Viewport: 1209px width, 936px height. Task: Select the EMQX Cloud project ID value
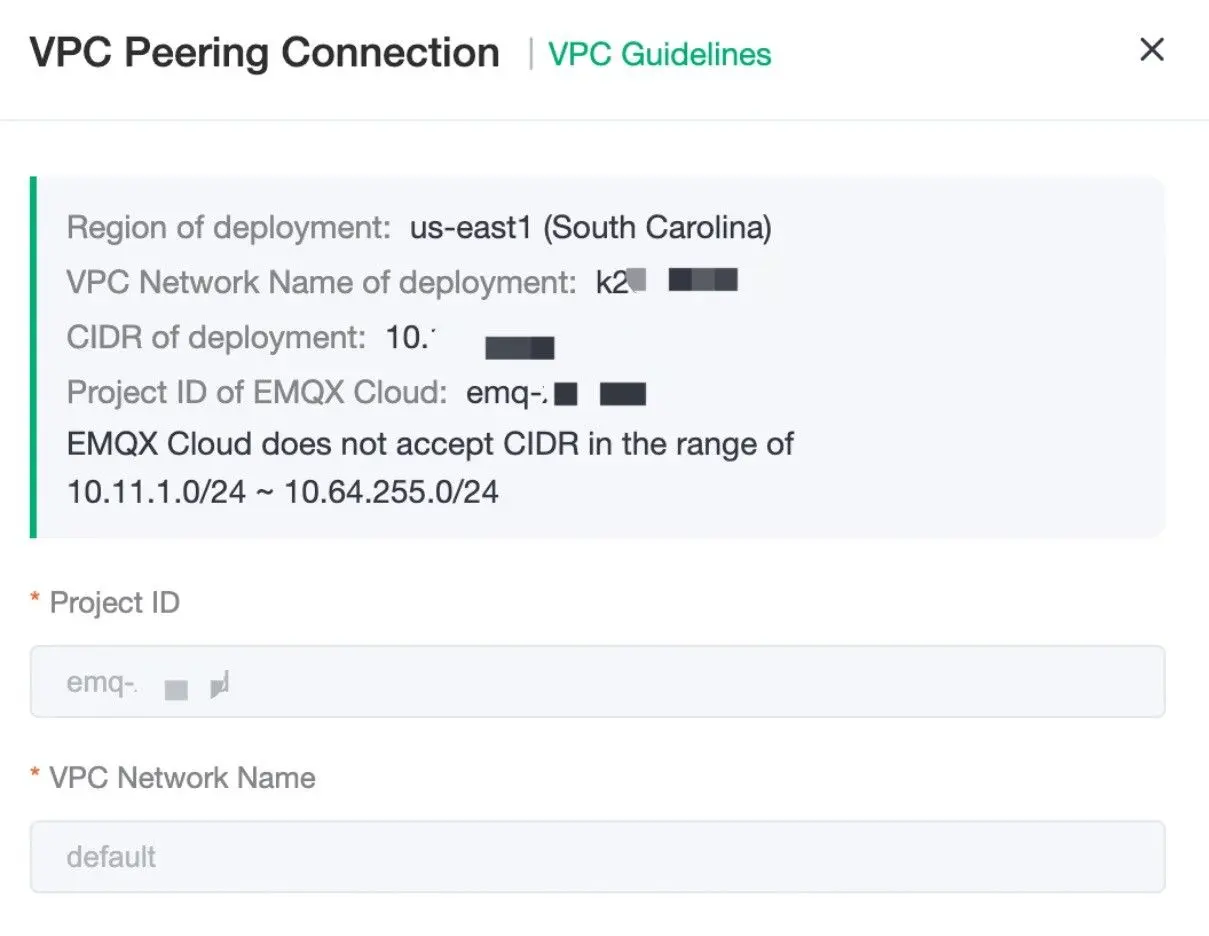pos(555,394)
